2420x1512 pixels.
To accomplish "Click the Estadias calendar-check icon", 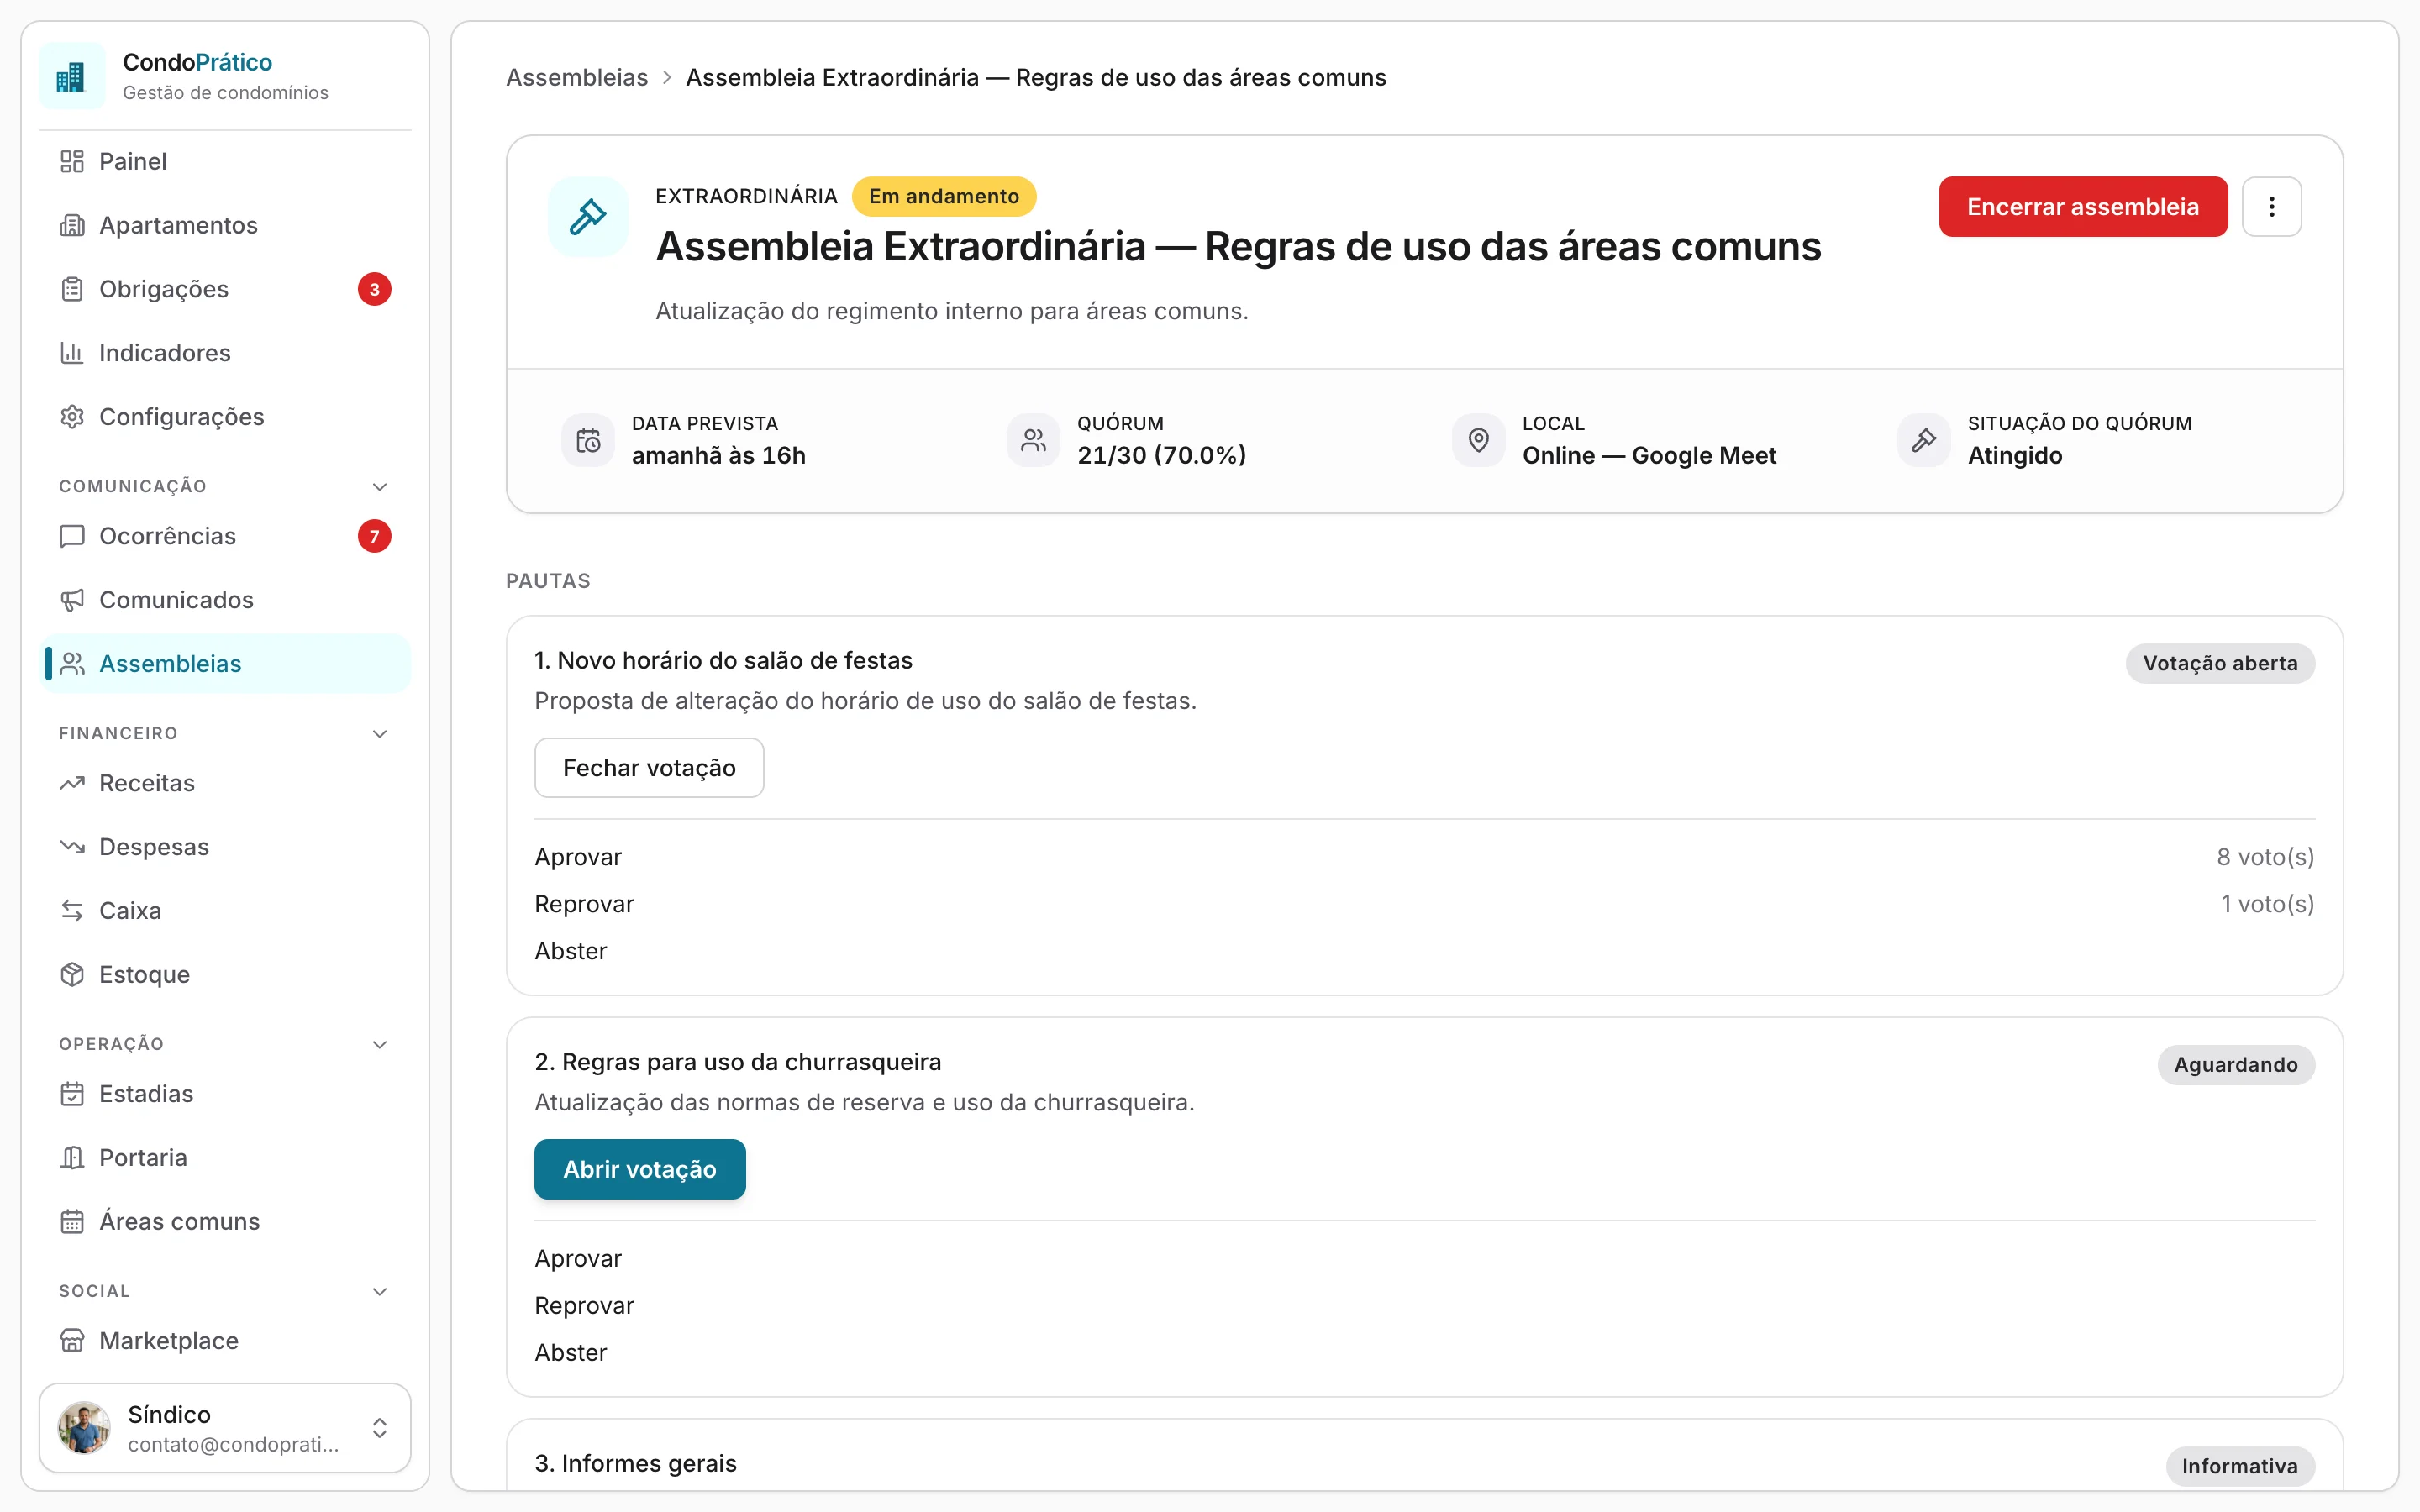I will coord(72,1094).
